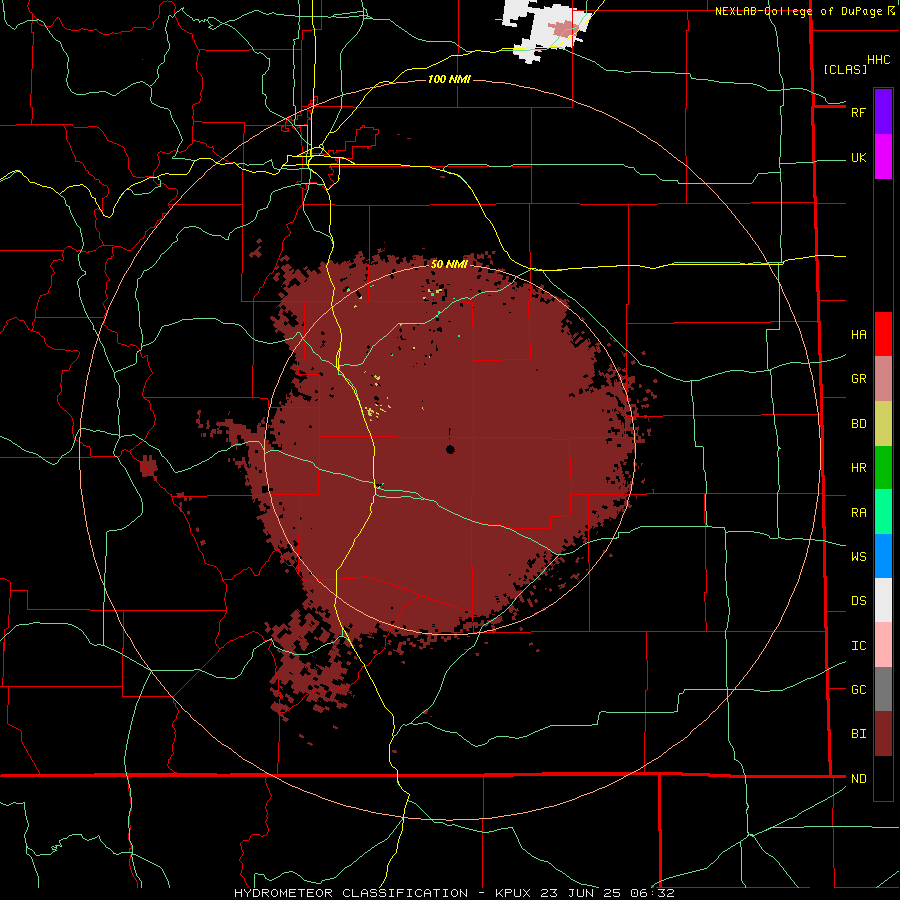Viewport: 900px width, 900px height.
Task: Click the BI dark-red legend swatch
Action: pos(883,734)
